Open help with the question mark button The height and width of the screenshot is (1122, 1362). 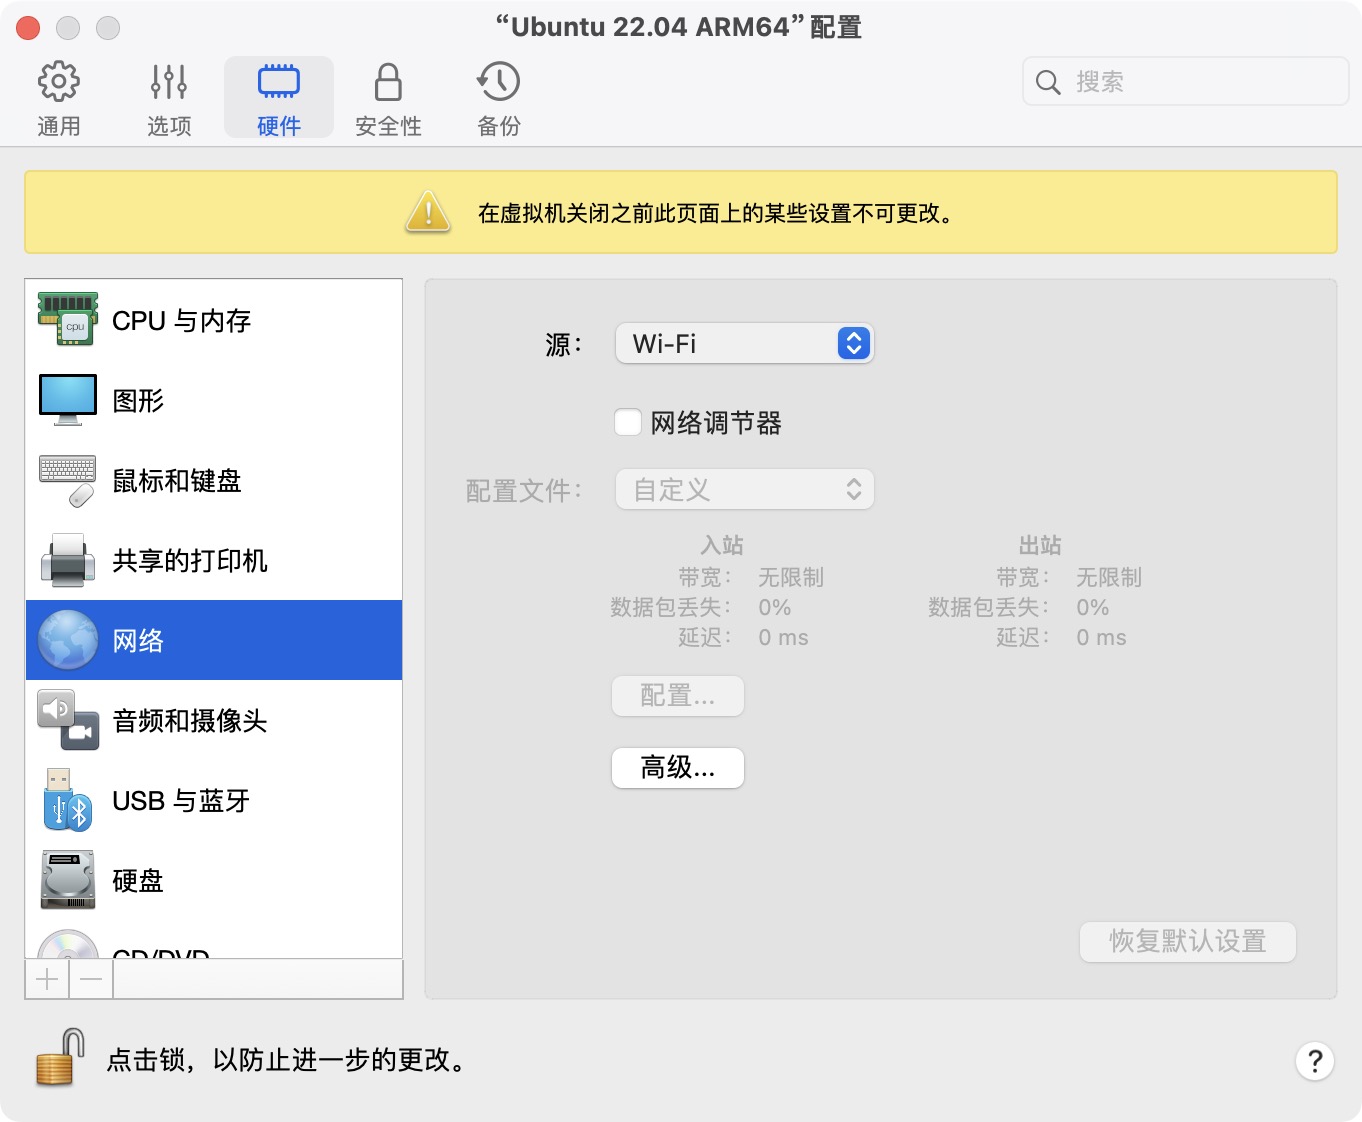coord(1315,1061)
